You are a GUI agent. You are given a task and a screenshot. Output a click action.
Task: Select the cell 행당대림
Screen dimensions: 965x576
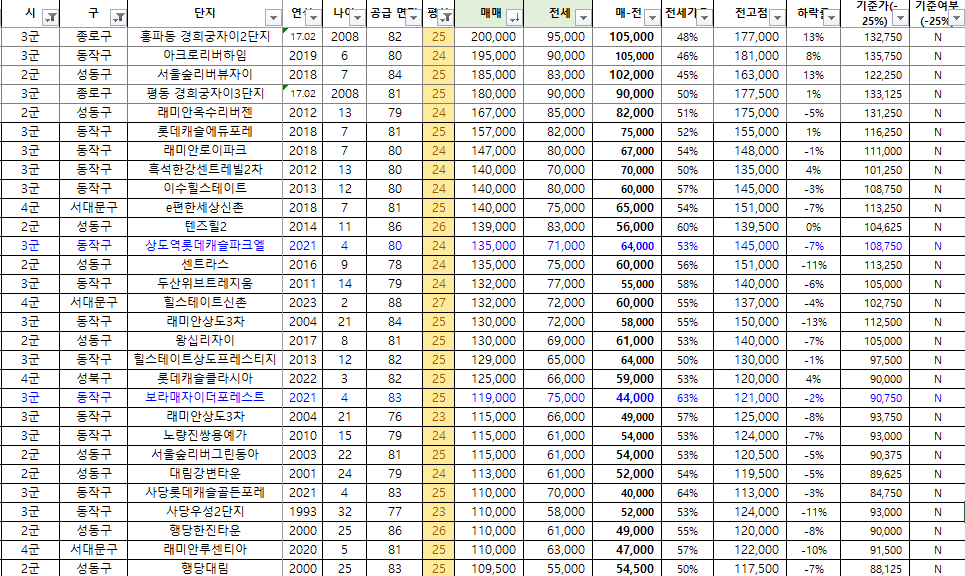pyautogui.click(x=205, y=569)
